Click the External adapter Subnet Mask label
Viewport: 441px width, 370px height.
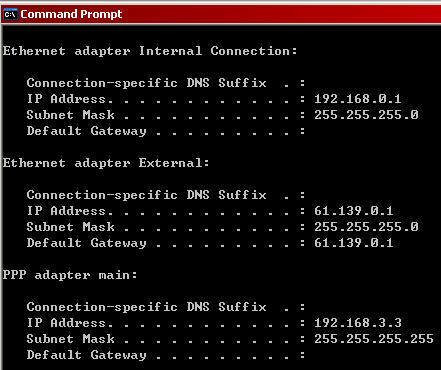click(x=71, y=227)
